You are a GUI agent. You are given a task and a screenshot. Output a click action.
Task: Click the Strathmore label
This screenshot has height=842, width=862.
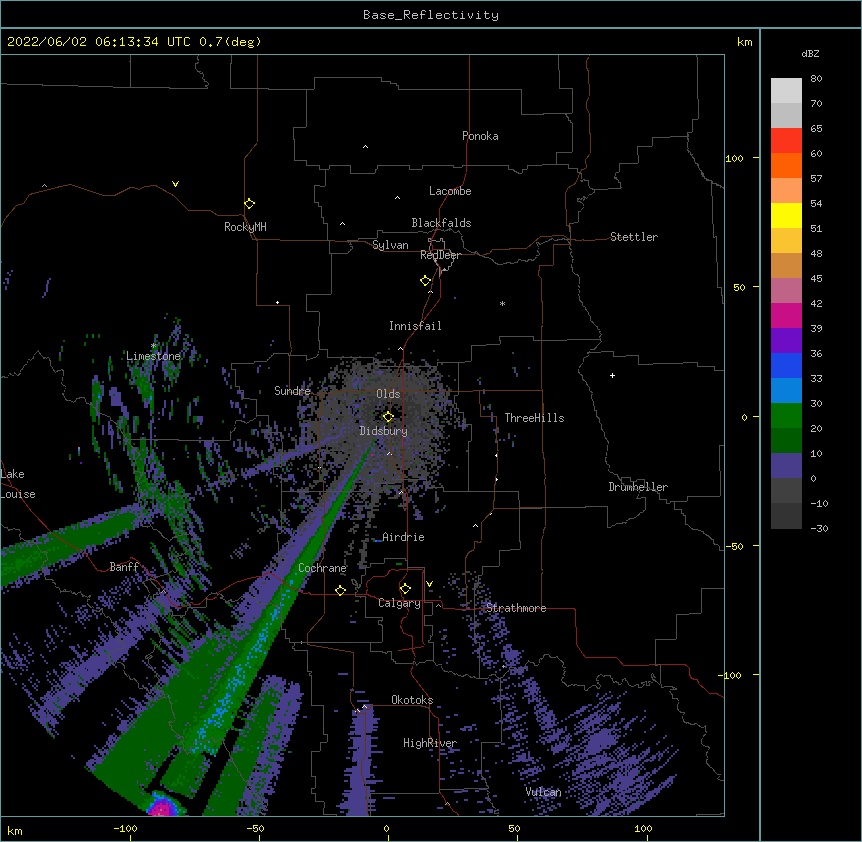pos(516,608)
